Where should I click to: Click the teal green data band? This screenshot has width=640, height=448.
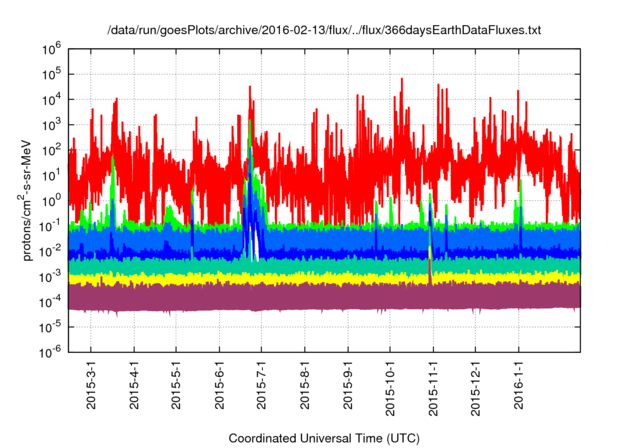[x=324, y=266]
